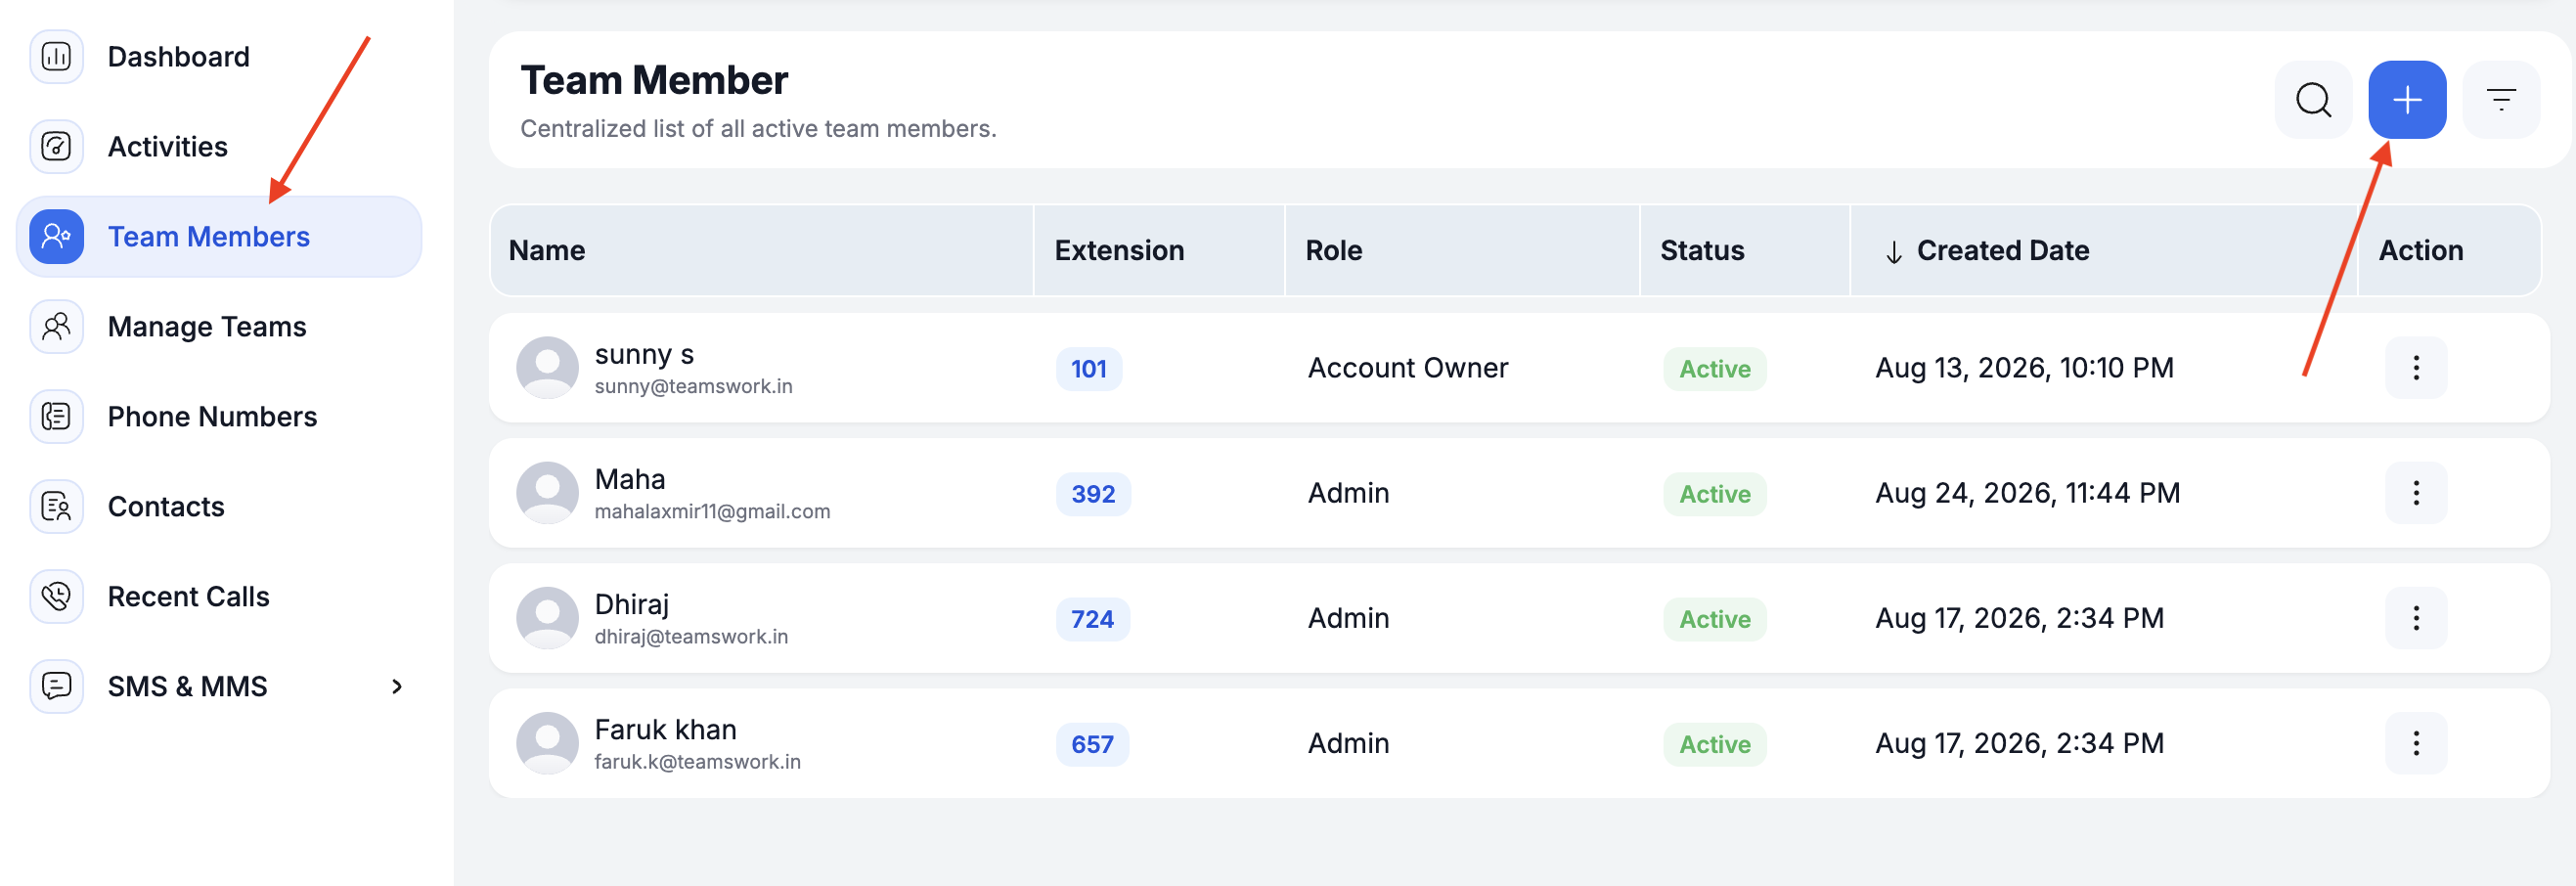Open the filter icon next to add button

[2501, 100]
